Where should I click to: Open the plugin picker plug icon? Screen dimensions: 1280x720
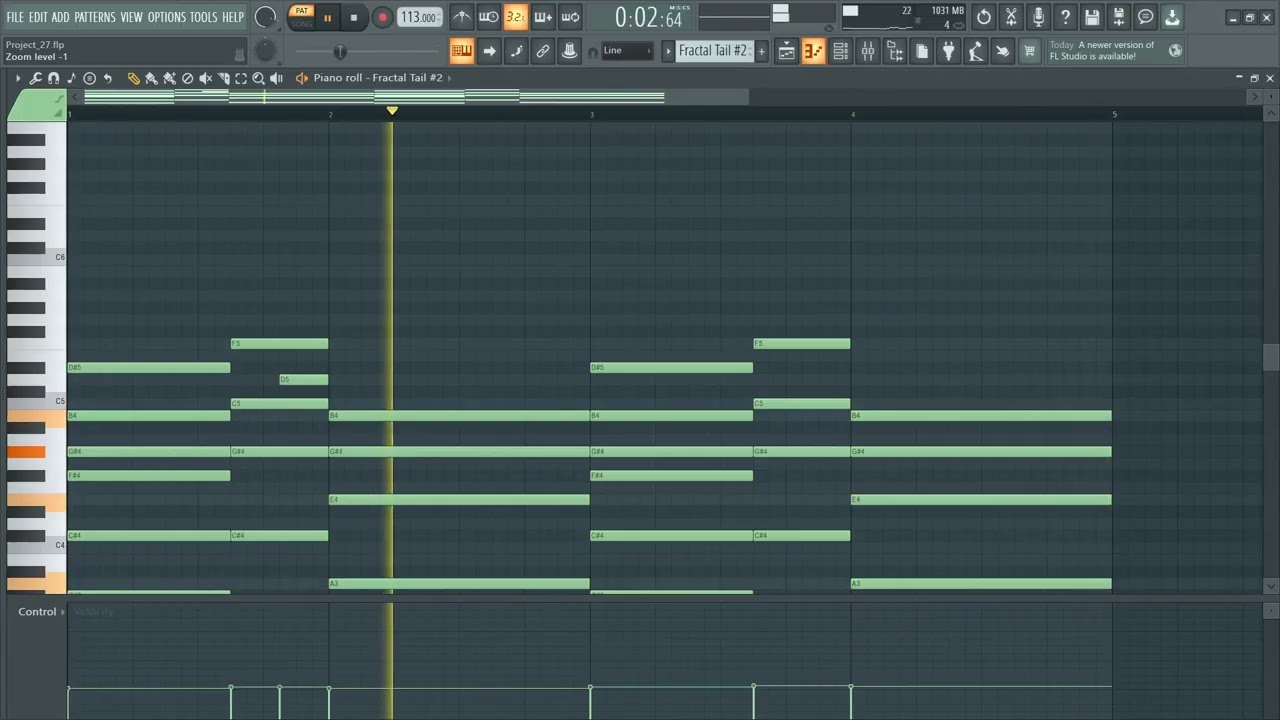(949, 51)
